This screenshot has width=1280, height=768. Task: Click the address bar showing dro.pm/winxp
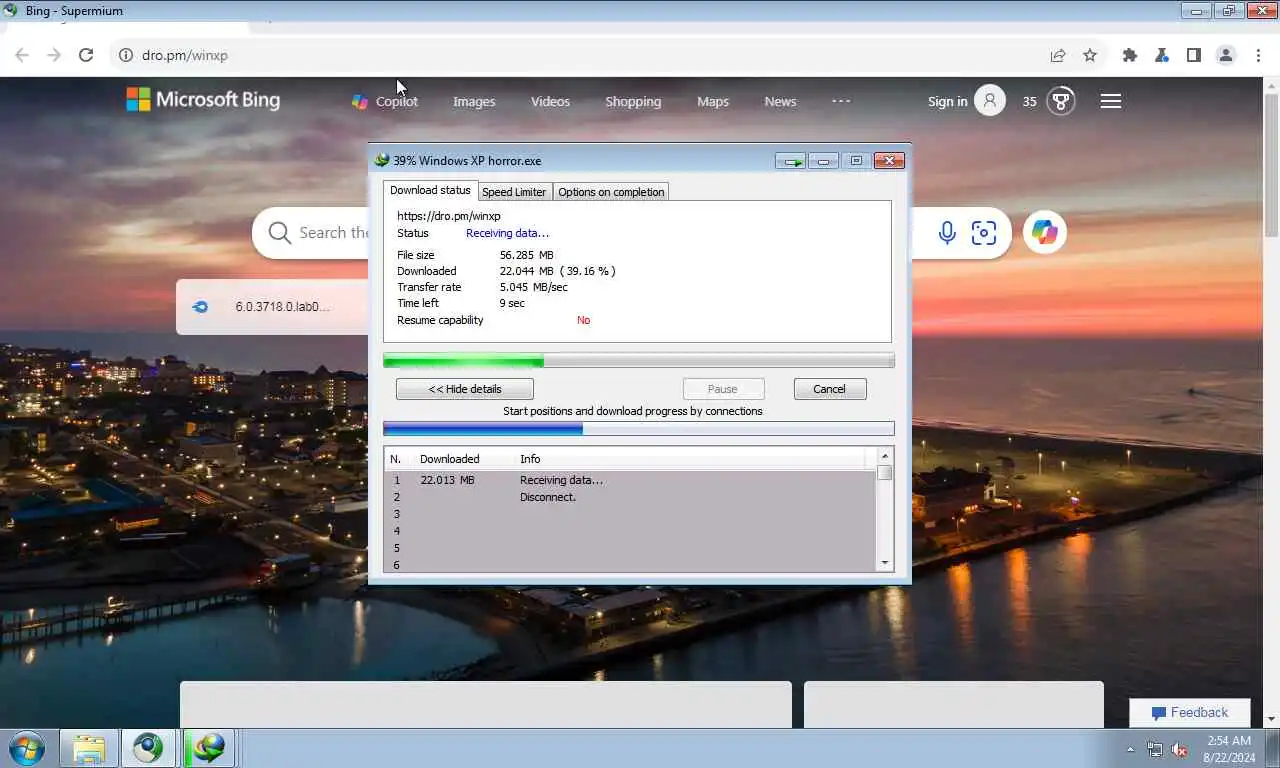tap(575, 55)
